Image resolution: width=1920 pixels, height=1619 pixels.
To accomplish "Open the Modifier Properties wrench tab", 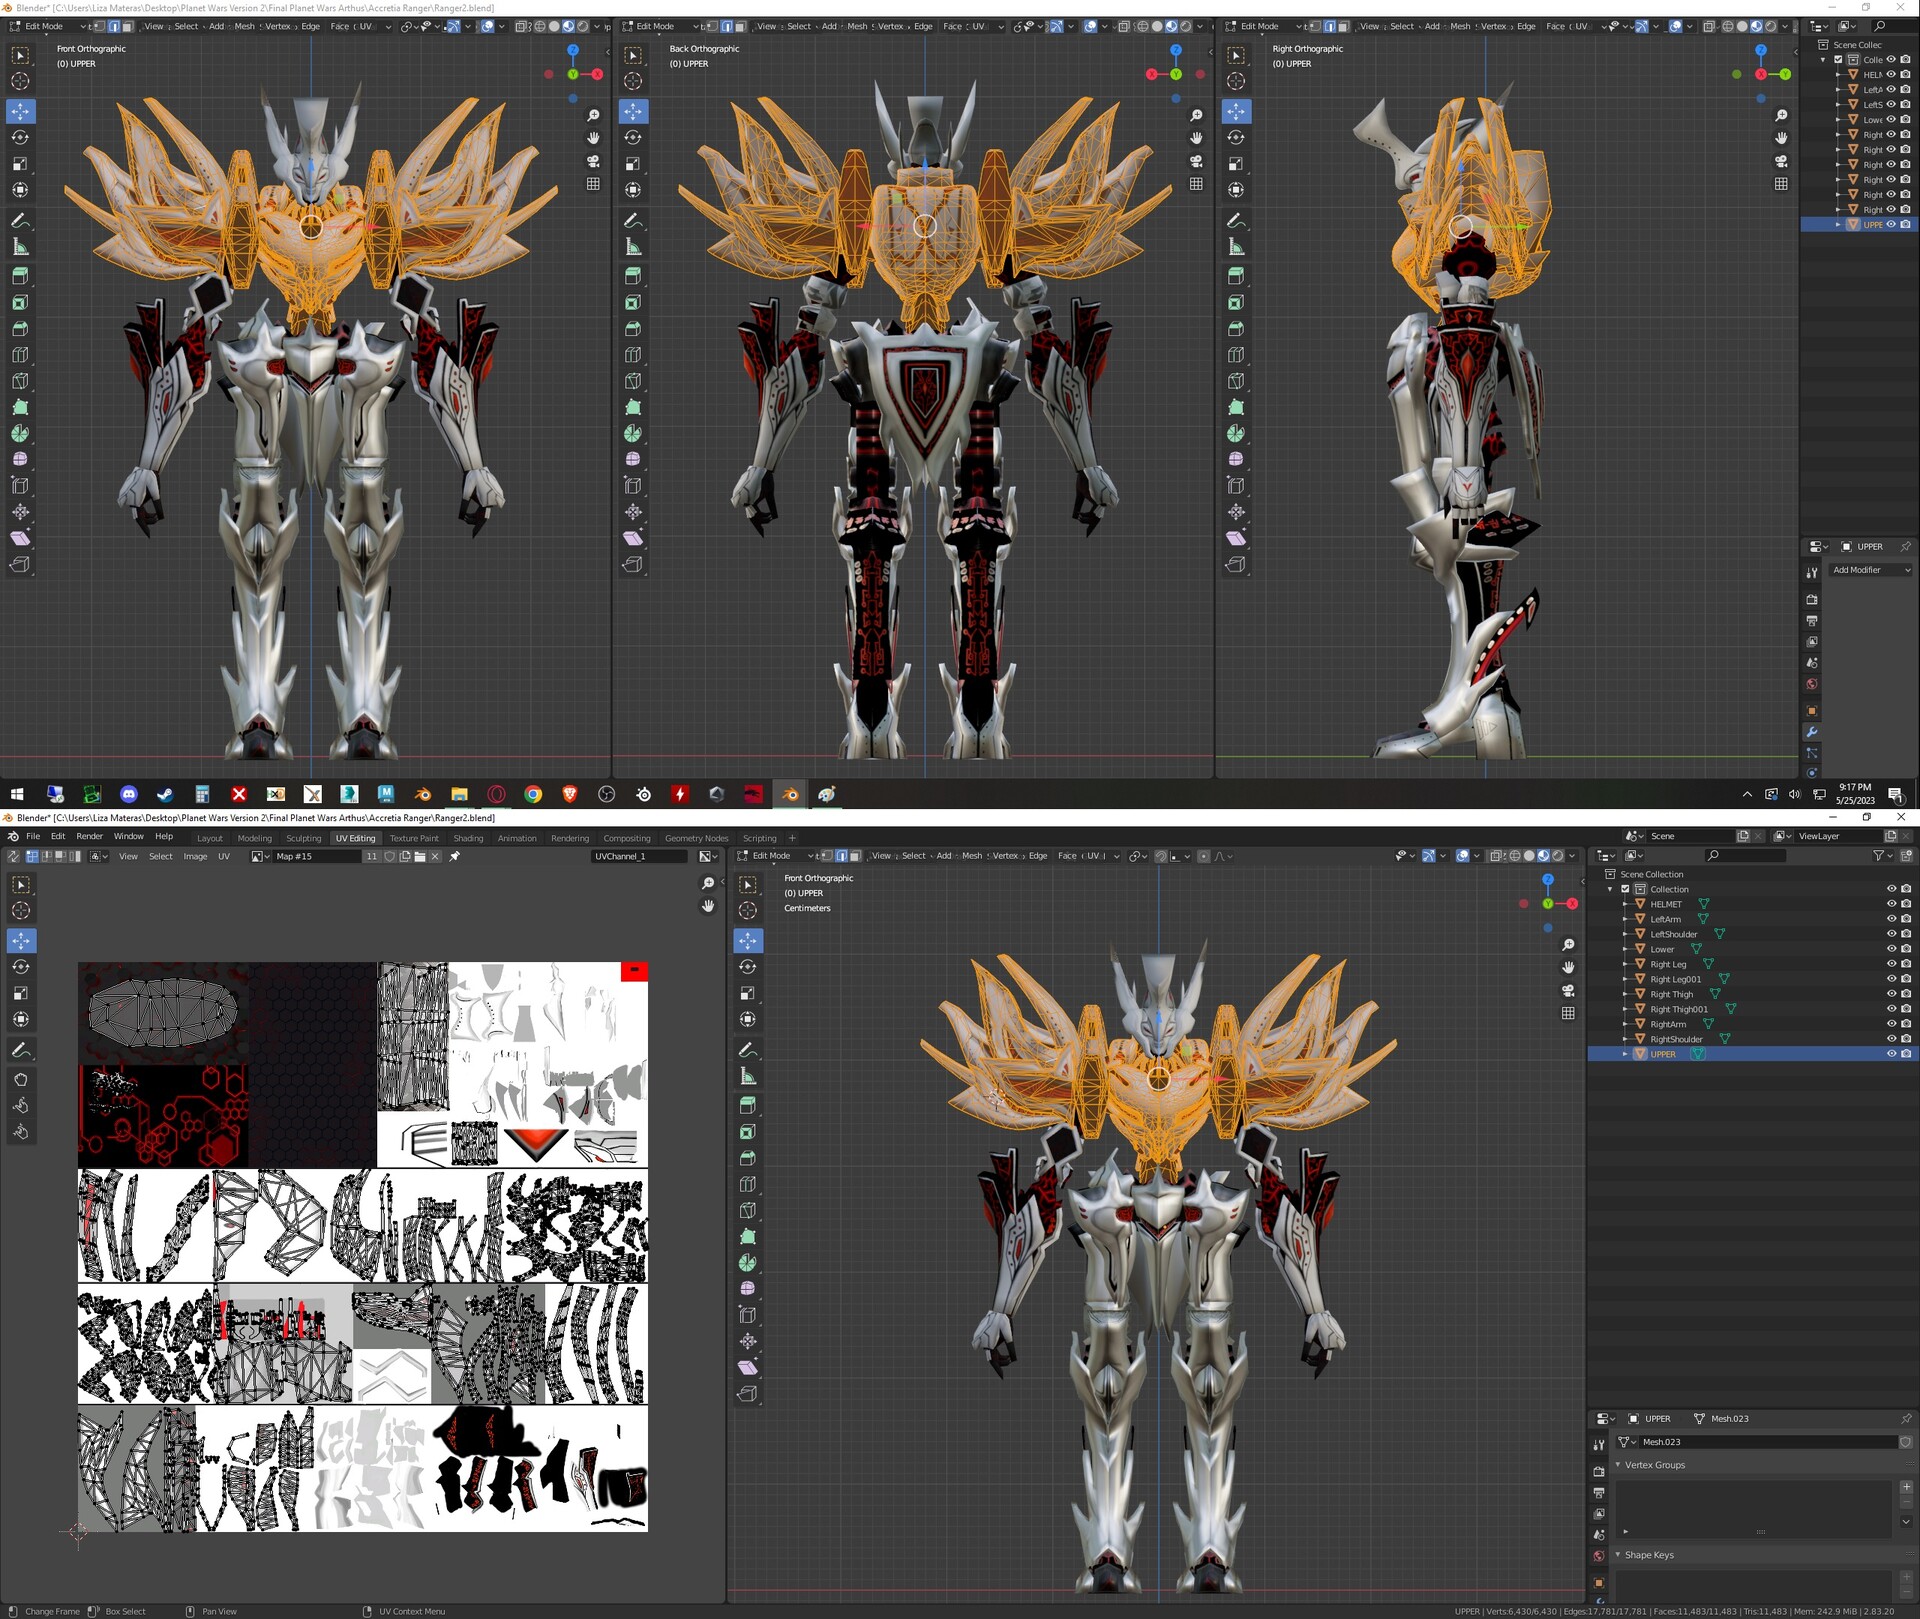I will (x=1812, y=731).
